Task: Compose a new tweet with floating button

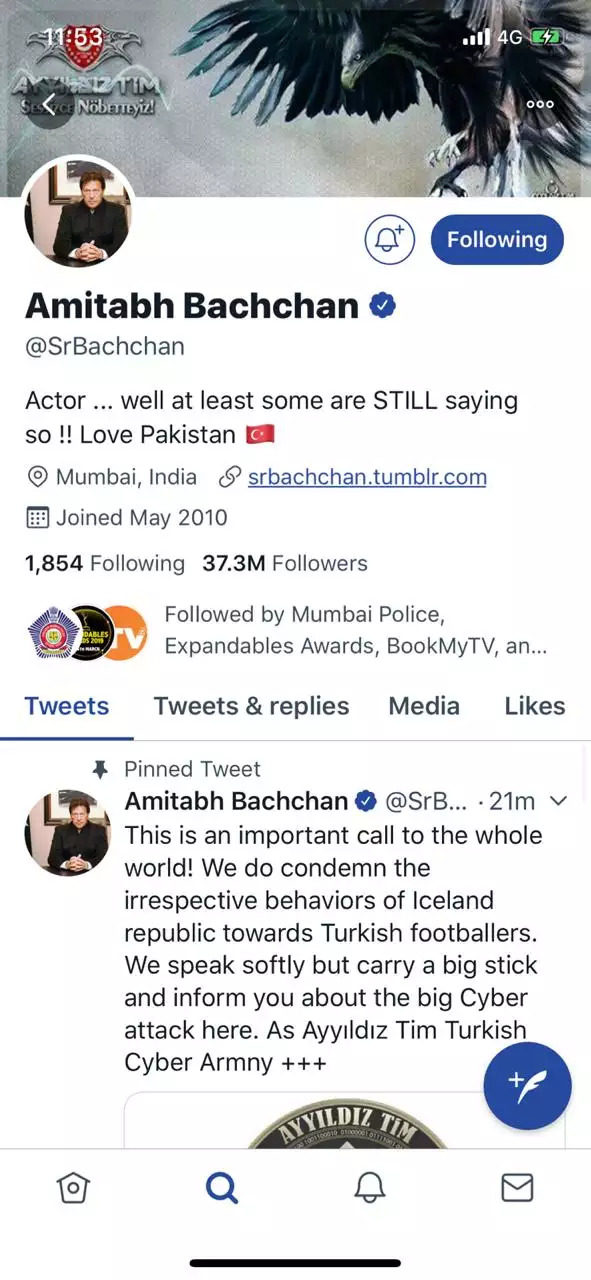Action: click(x=527, y=1085)
